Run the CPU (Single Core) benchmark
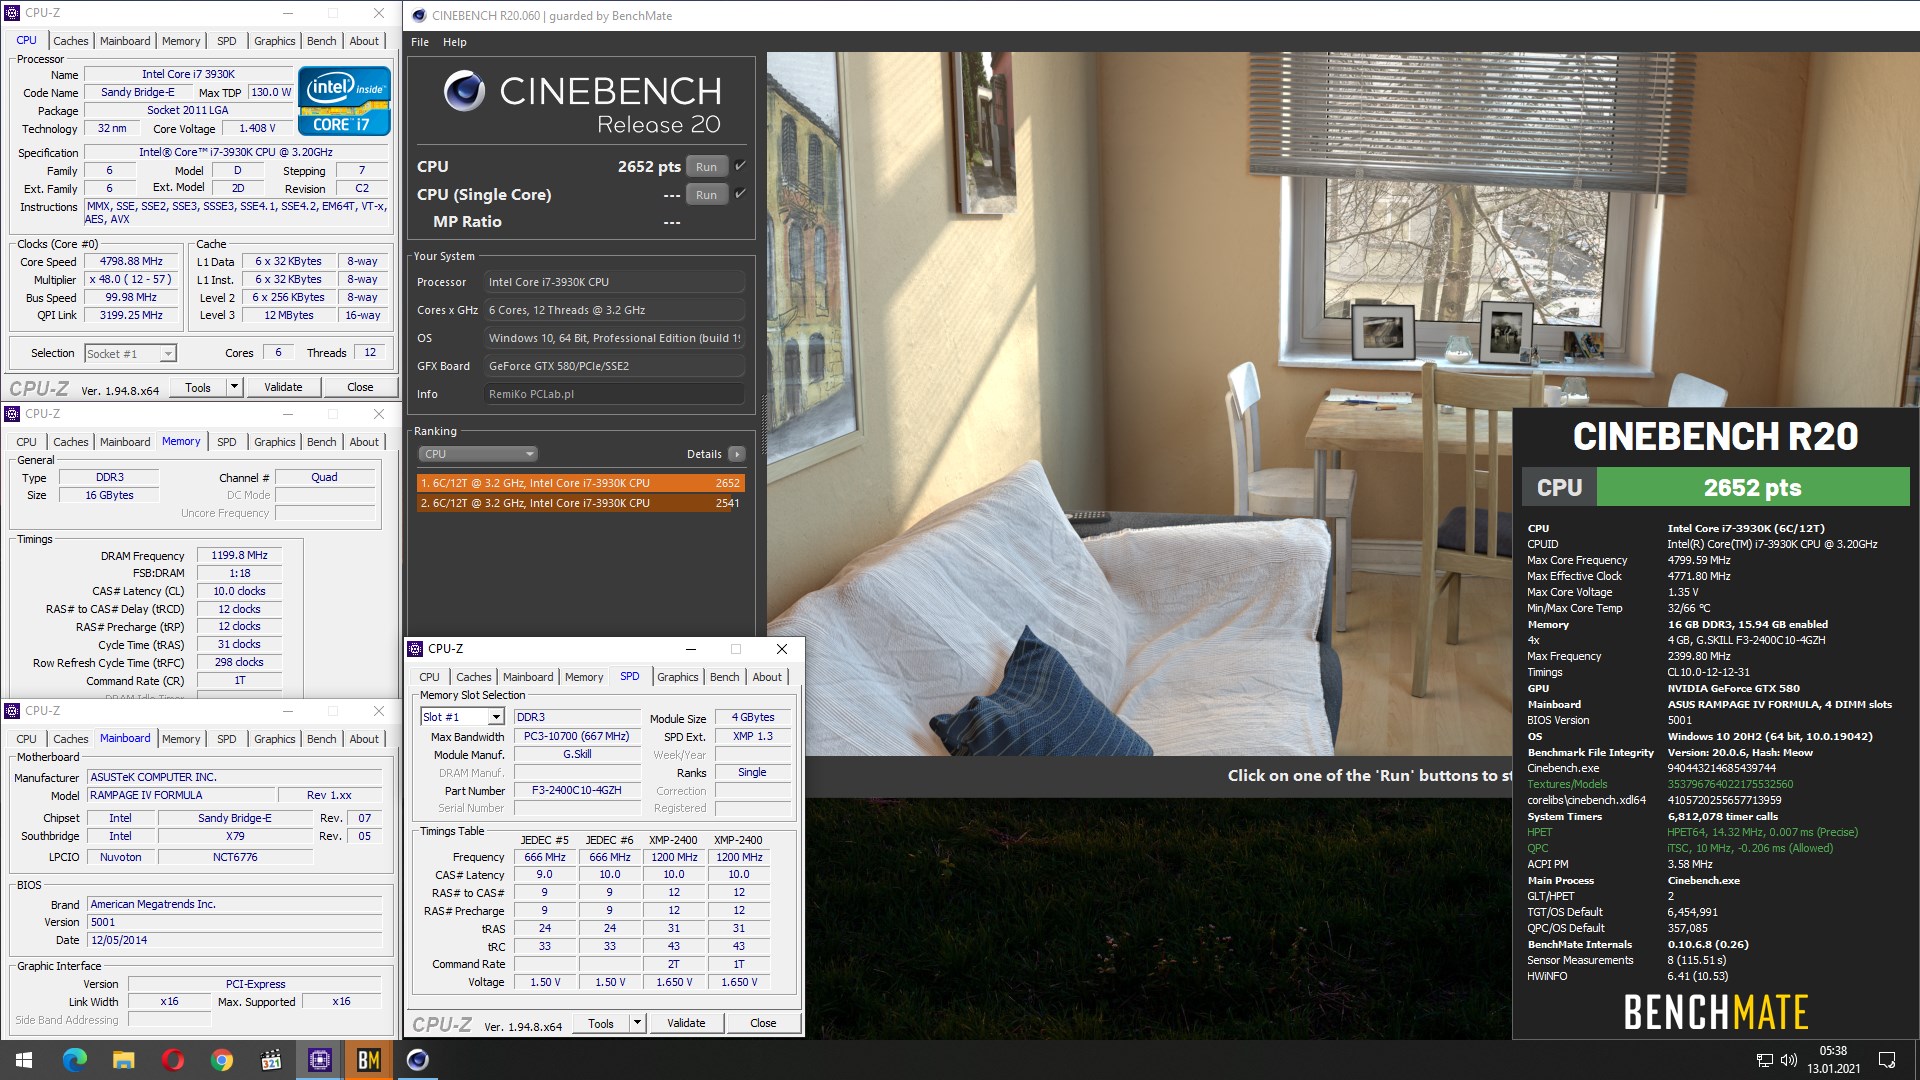Viewport: 1920px width, 1080px height. [x=706, y=195]
